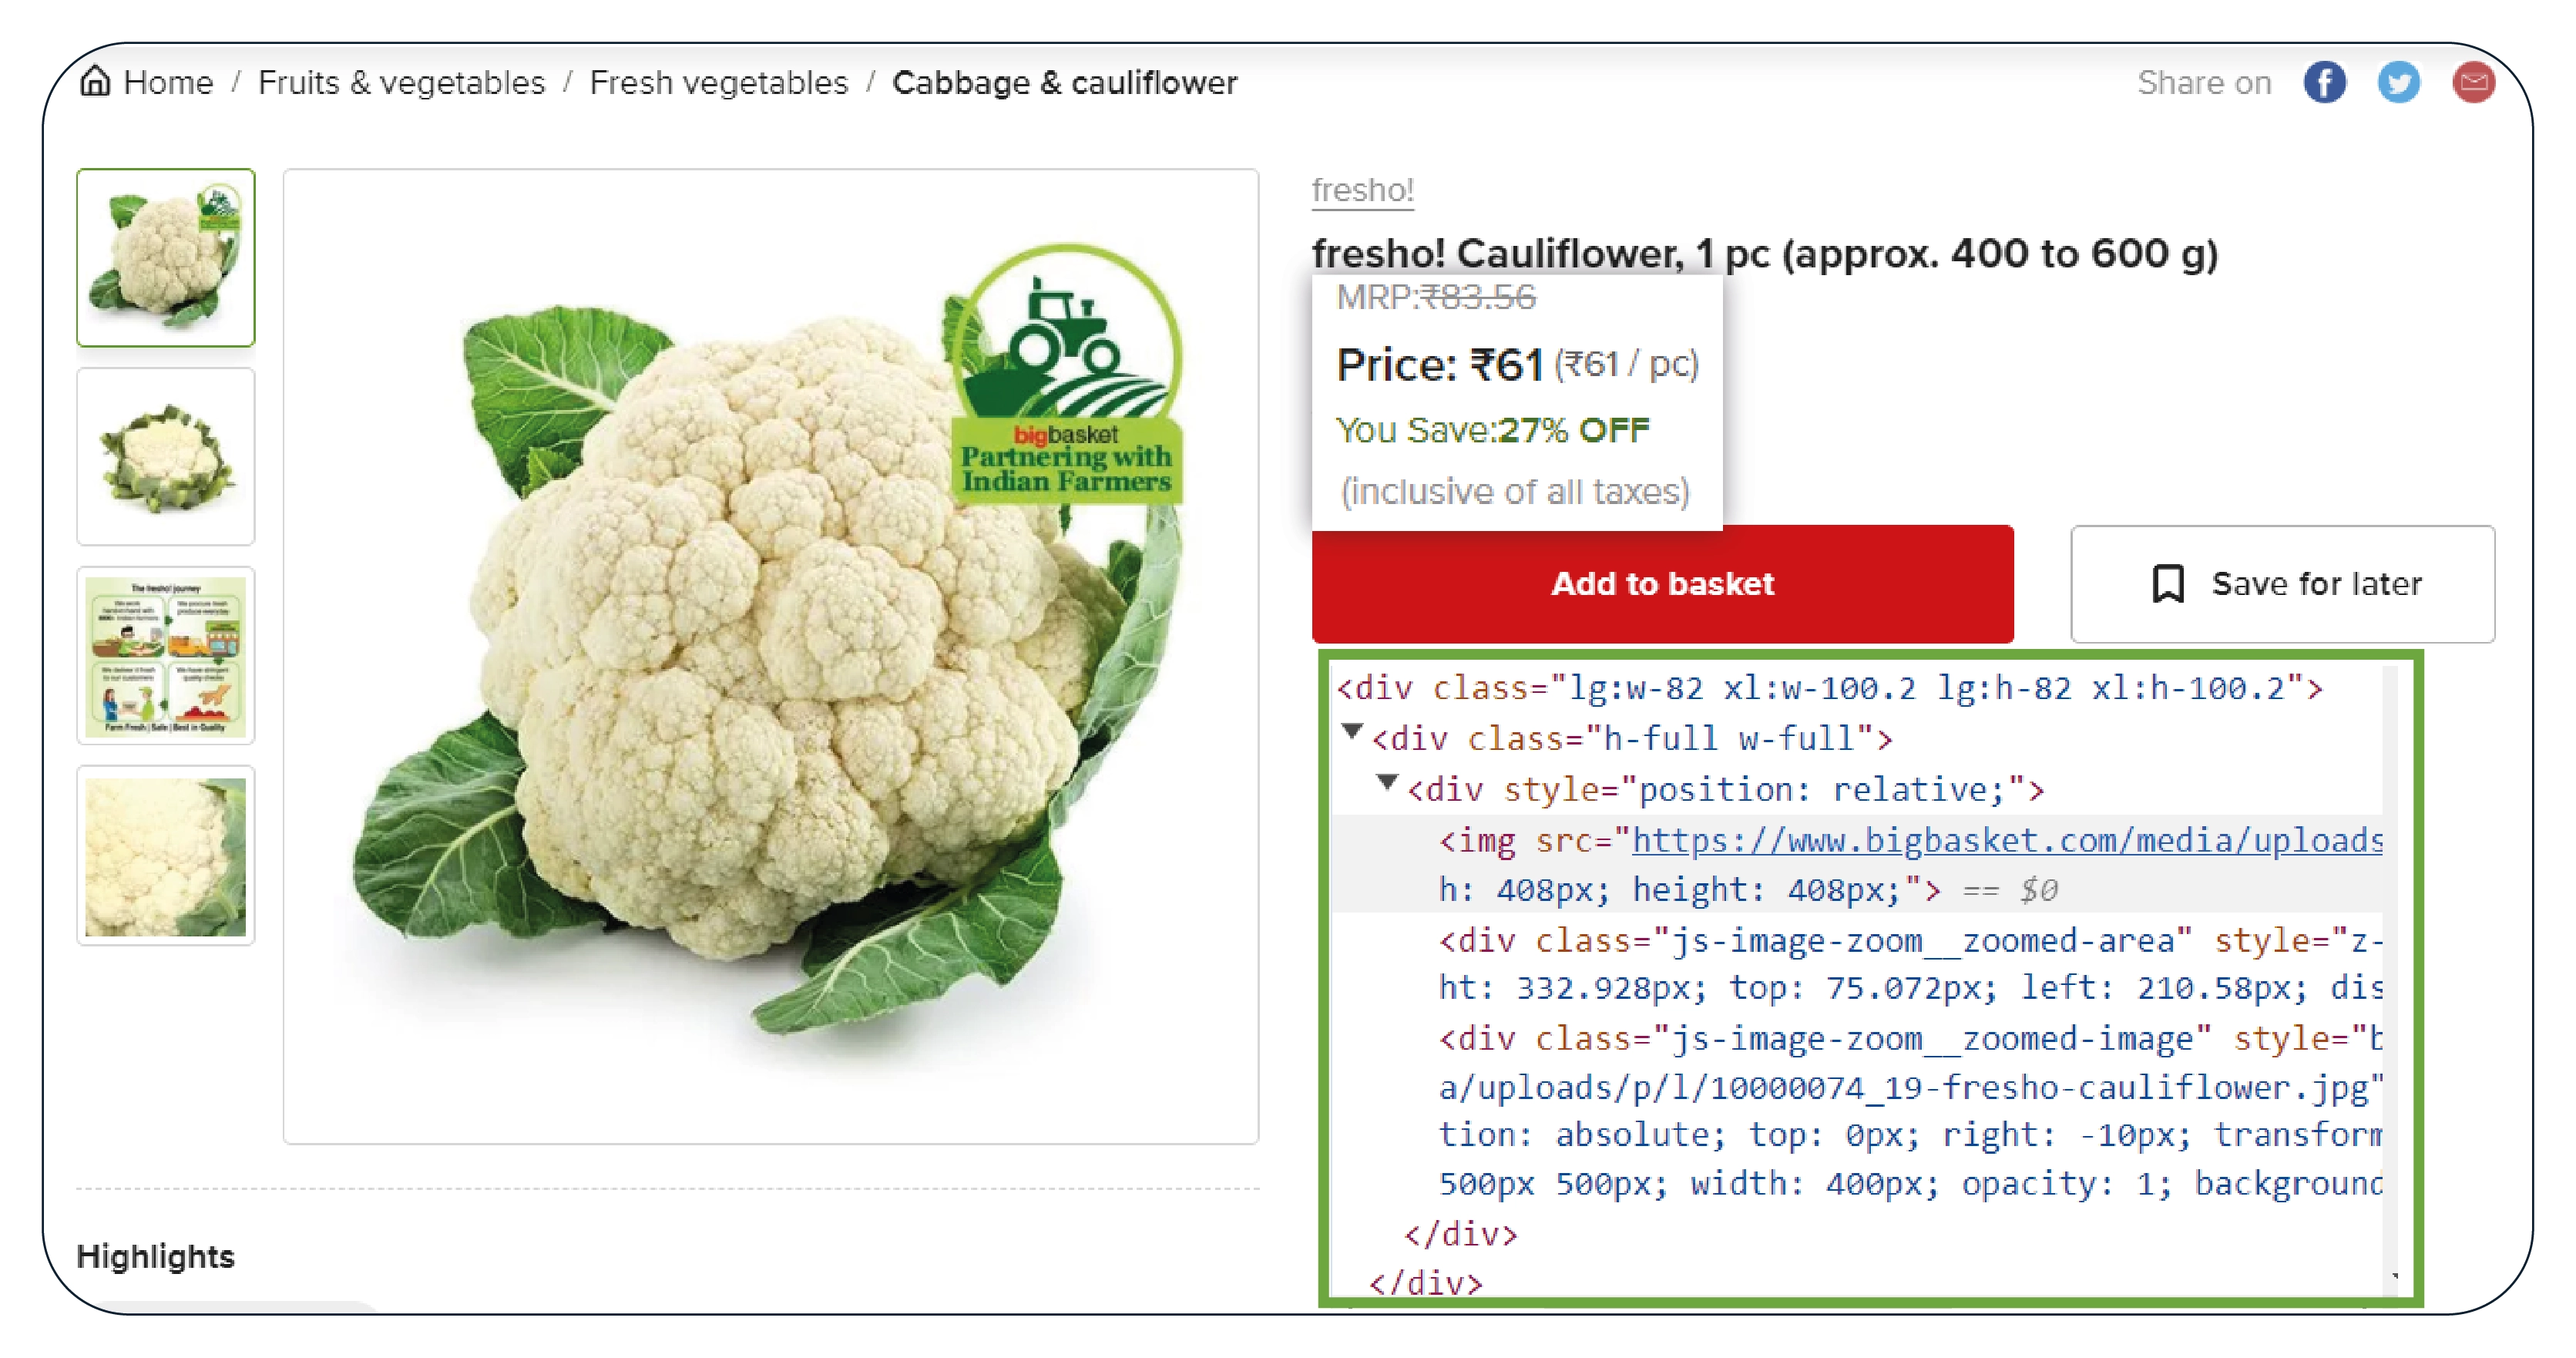Screen dimensions: 2576x1358
Task: Select Cabbage & cauliflower breadcrumb
Action: pyautogui.click(x=1064, y=82)
